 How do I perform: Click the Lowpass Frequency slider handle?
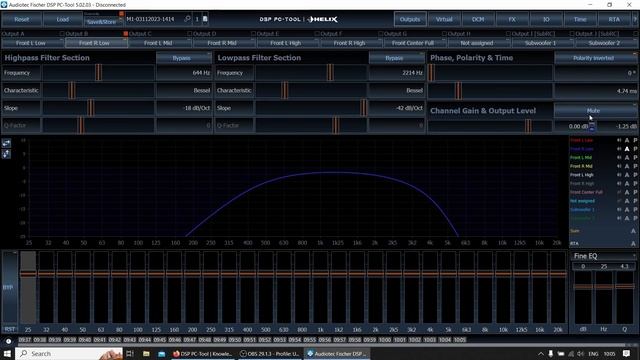coord(330,73)
